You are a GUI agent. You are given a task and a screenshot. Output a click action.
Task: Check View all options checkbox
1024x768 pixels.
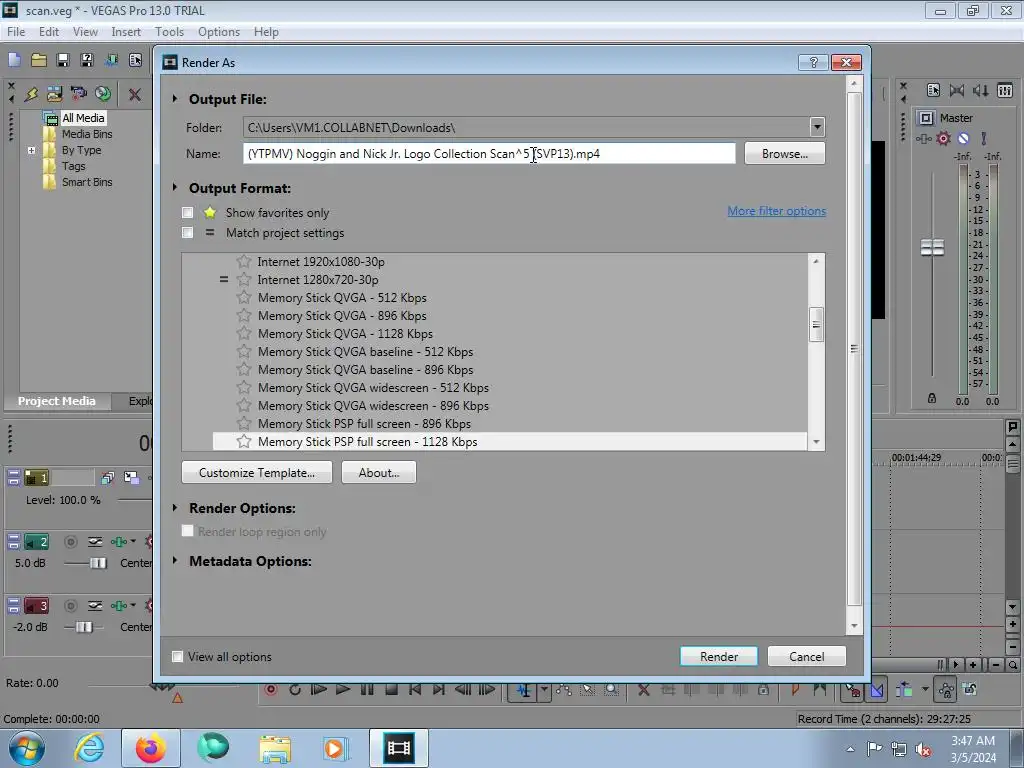coord(177,657)
